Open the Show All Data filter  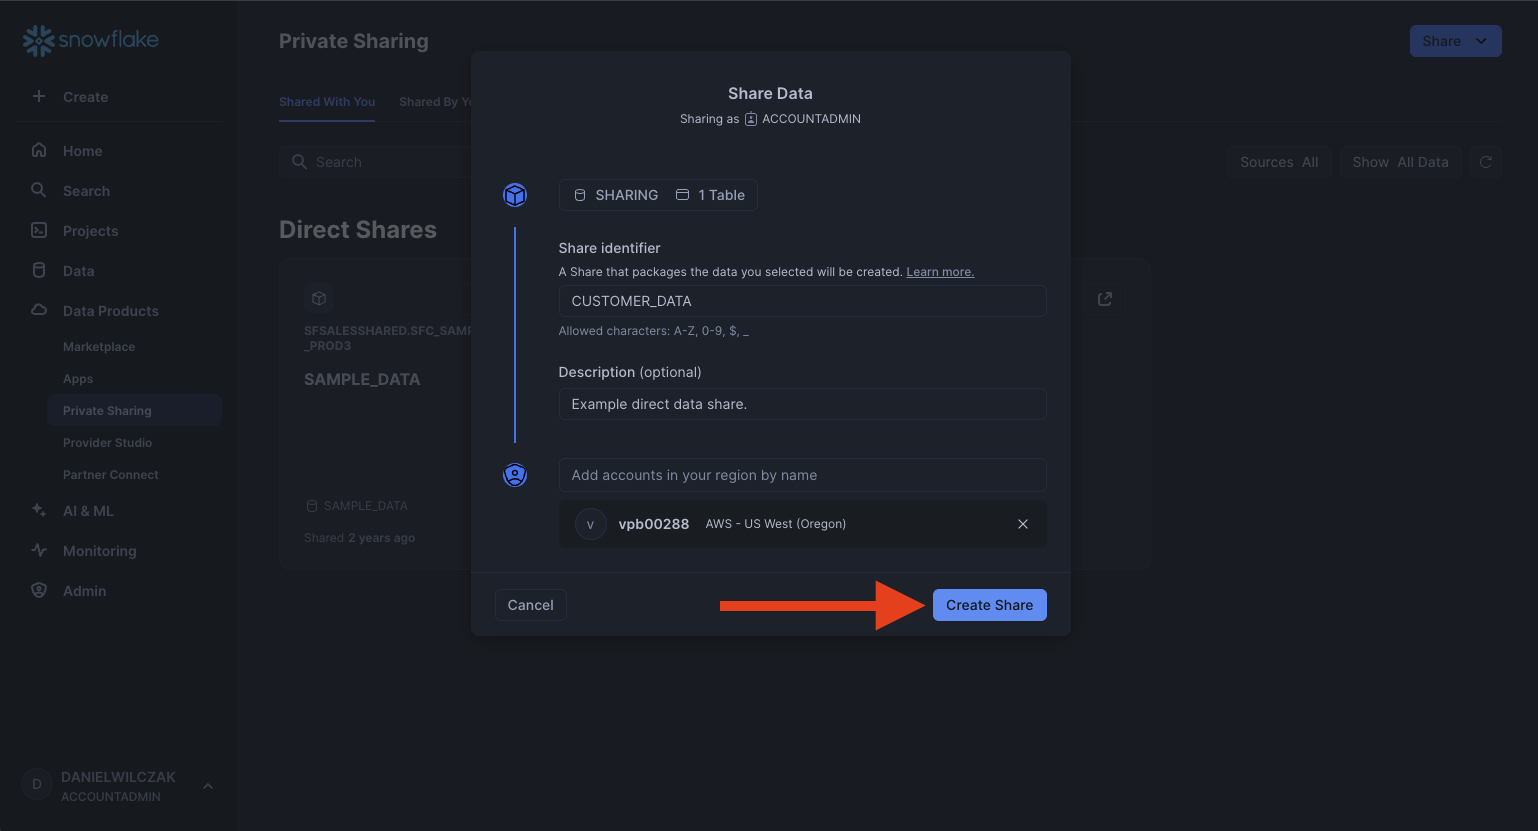pyautogui.click(x=1400, y=162)
